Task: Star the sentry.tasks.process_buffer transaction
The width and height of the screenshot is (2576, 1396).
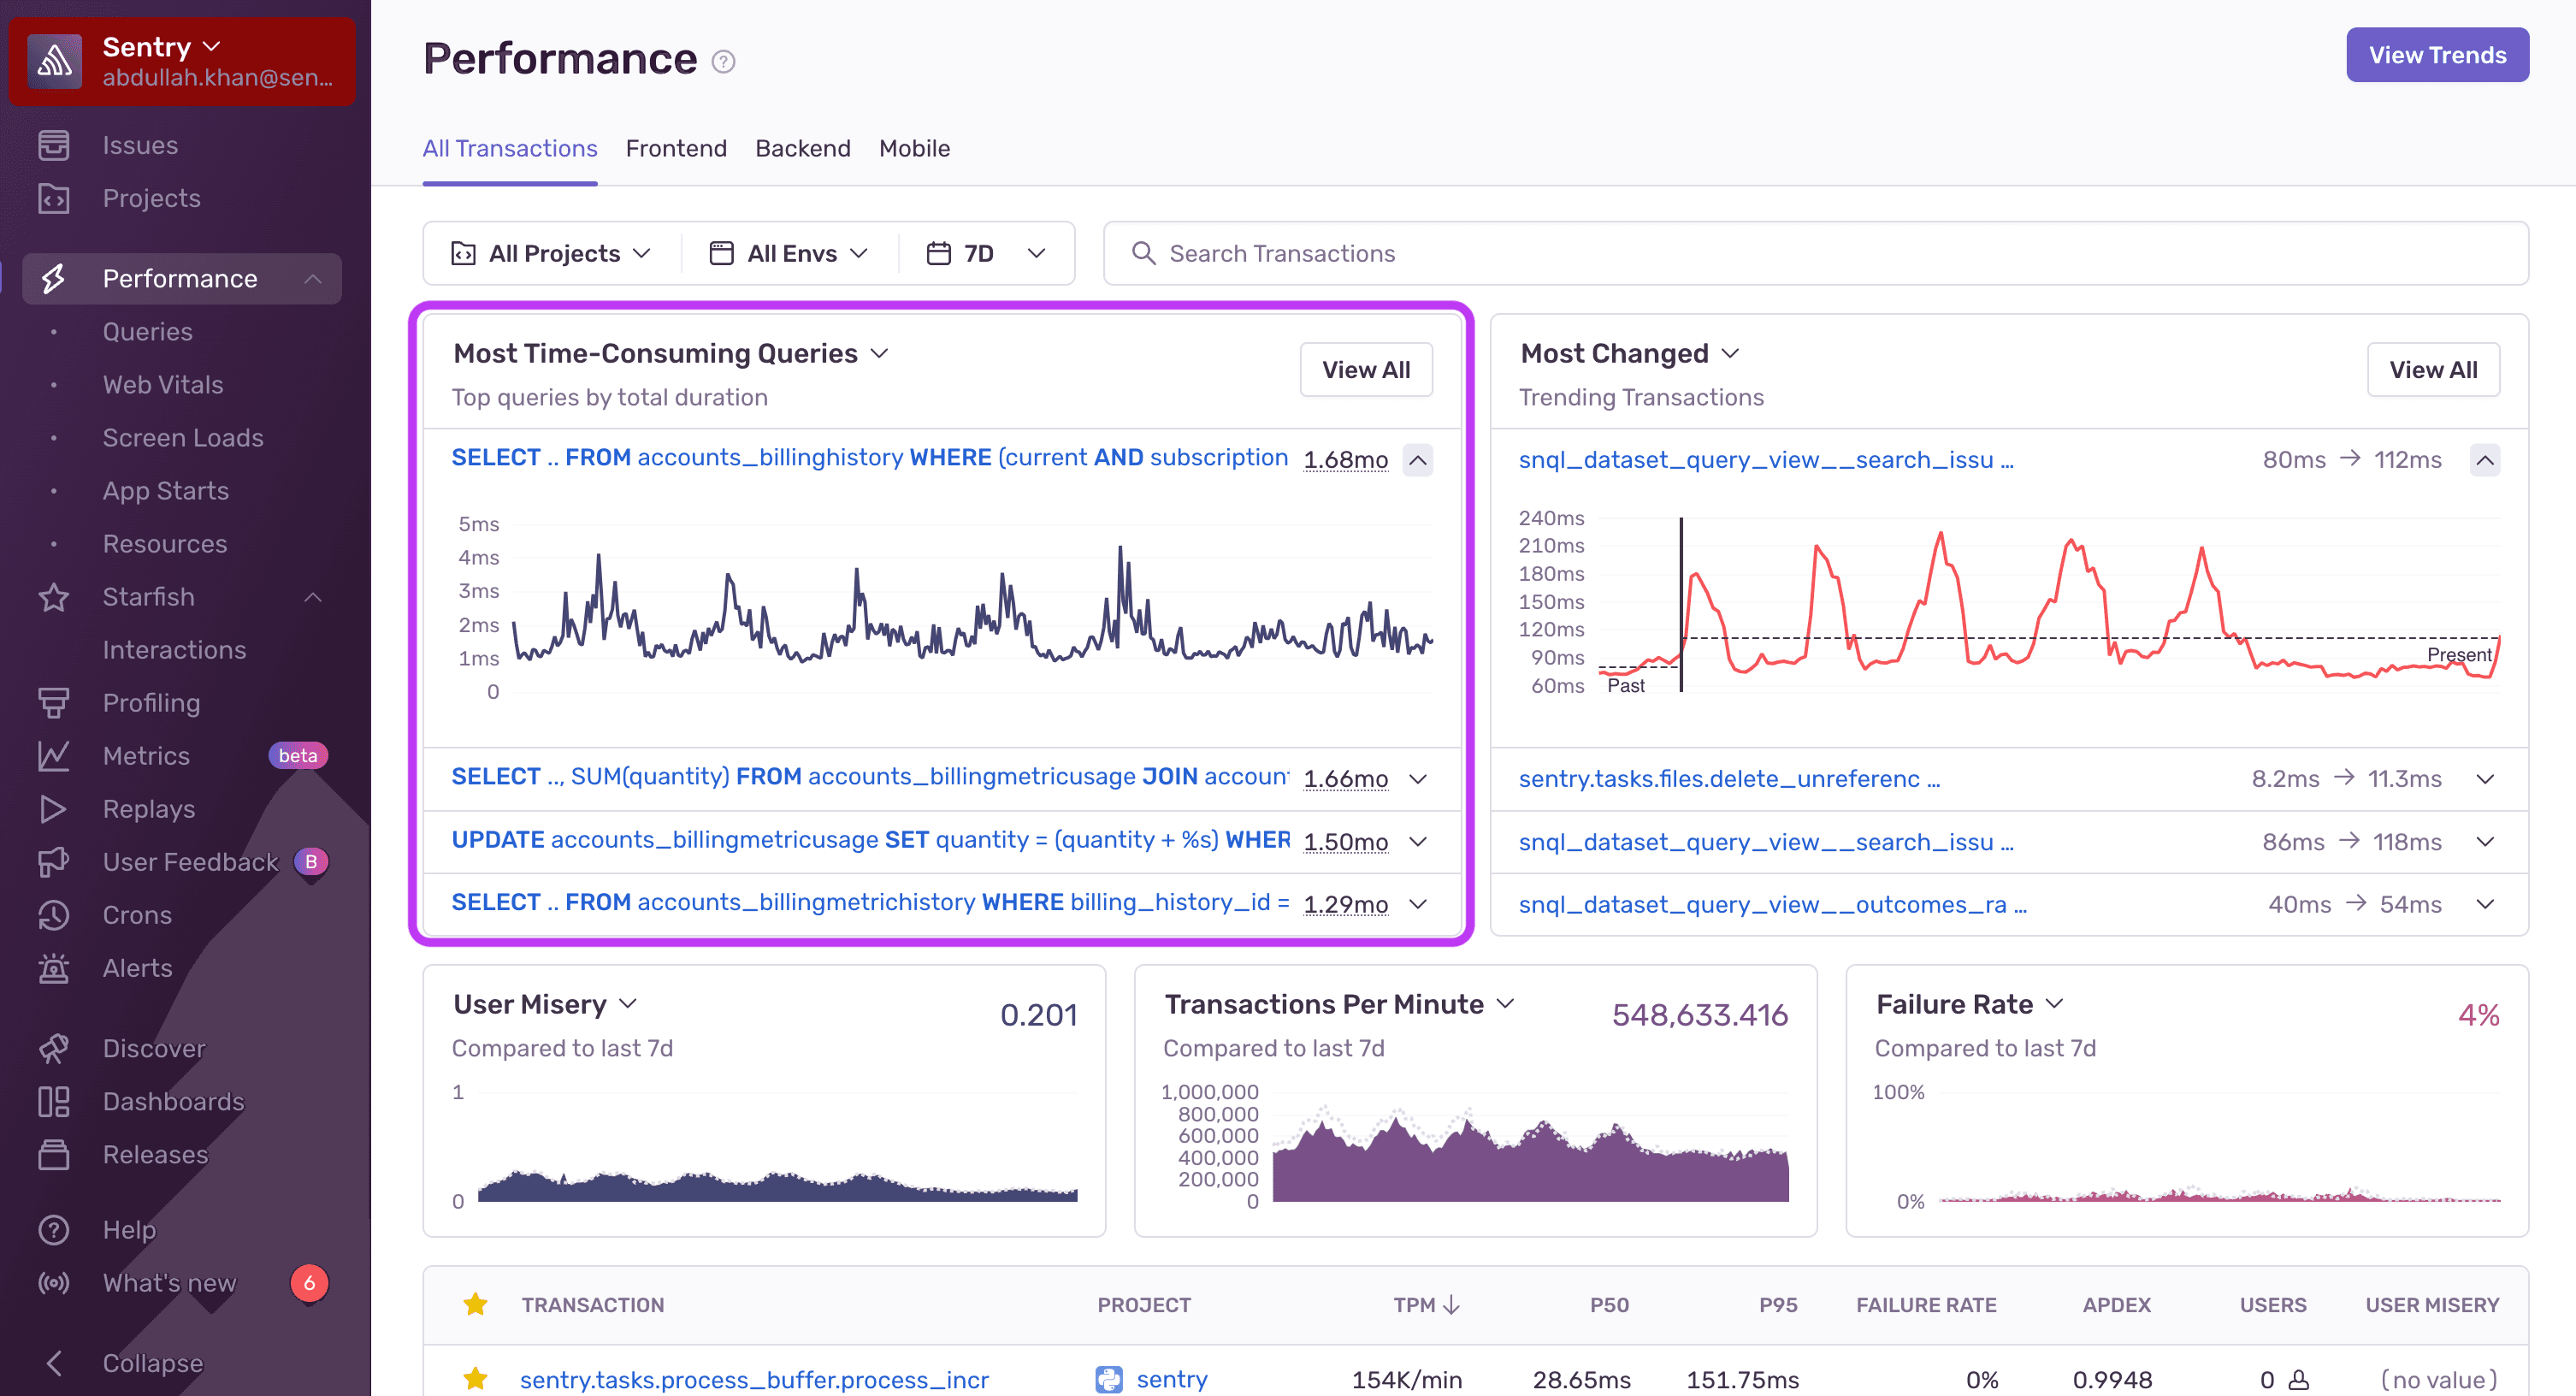Action: point(476,1378)
